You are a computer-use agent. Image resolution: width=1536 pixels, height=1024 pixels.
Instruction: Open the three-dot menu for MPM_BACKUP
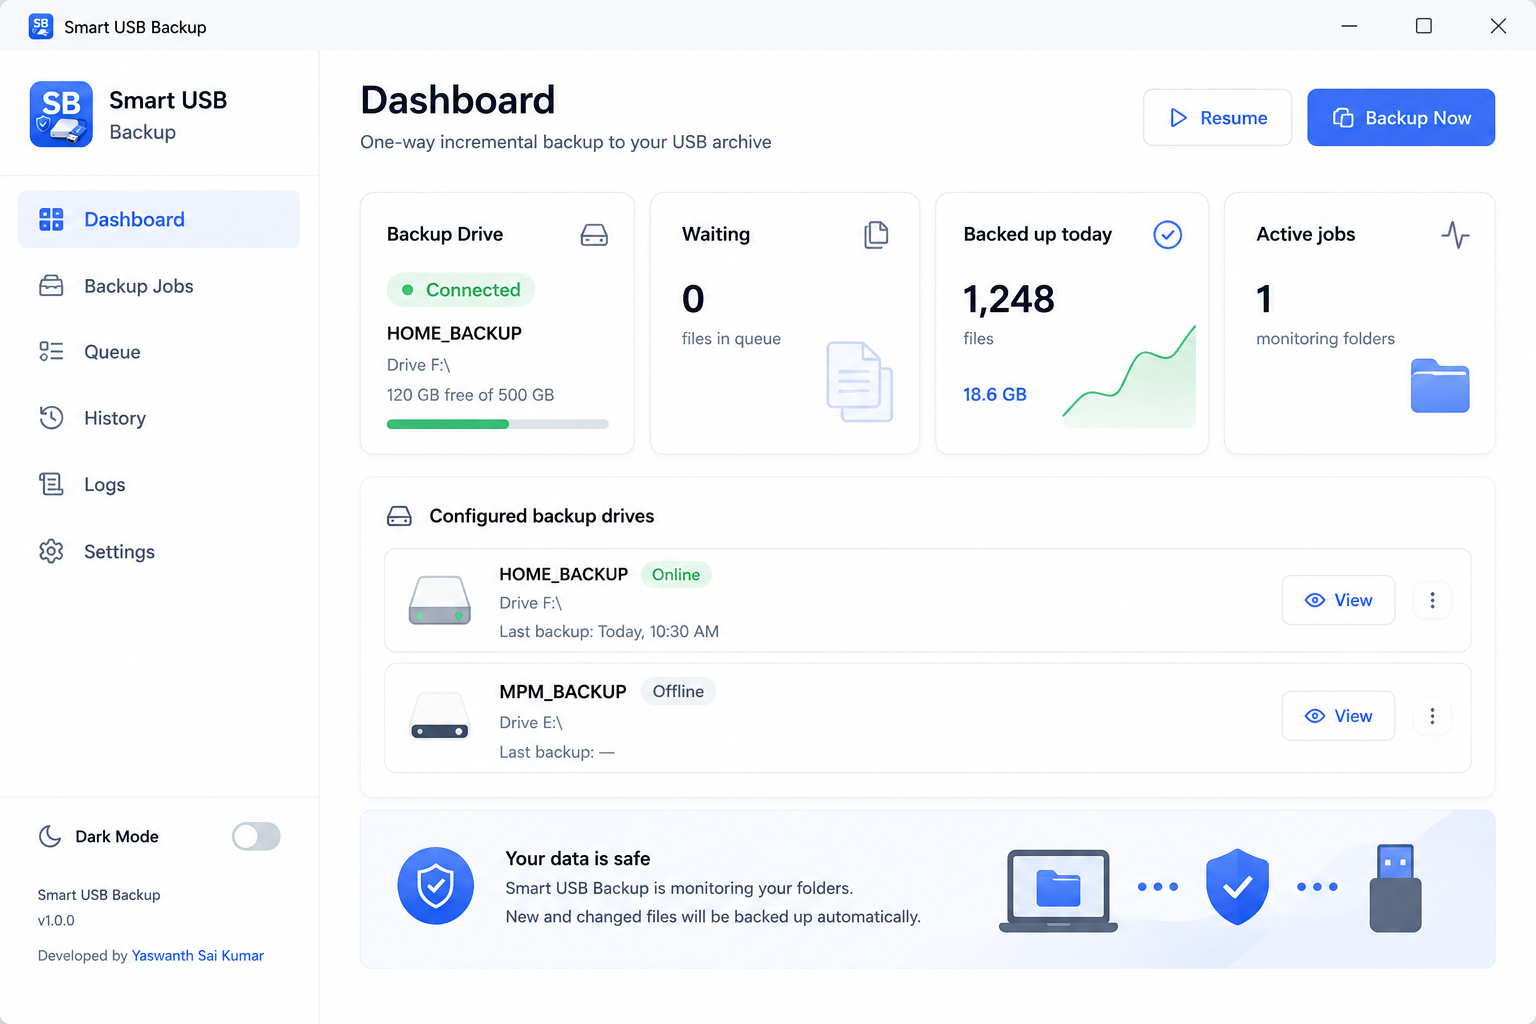[1432, 716]
